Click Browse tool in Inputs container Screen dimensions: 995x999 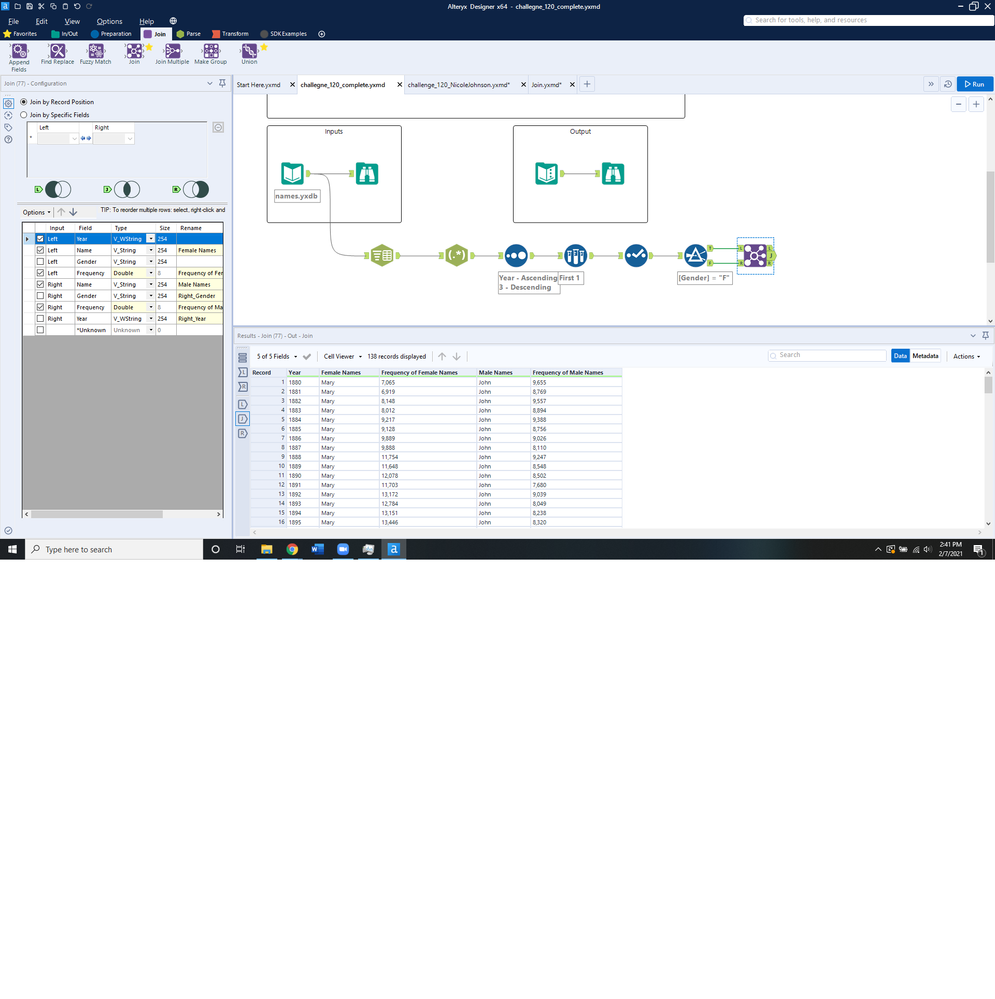click(x=367, y=173)
